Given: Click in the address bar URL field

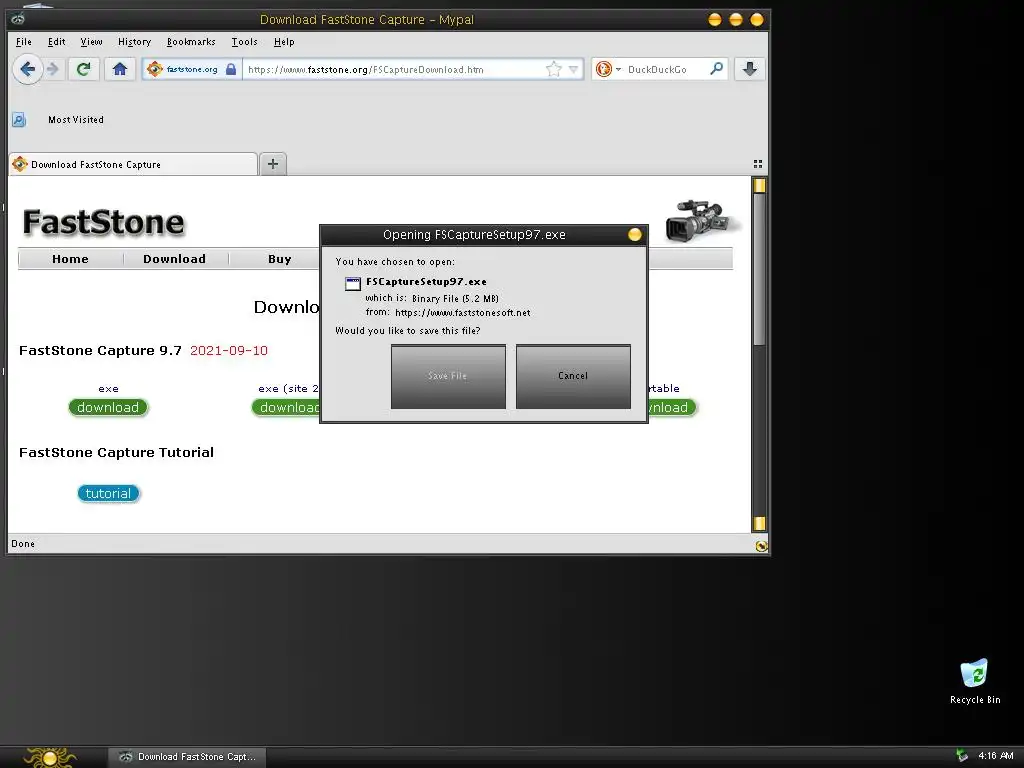Looking at the screenshot, I should [392, 69].
